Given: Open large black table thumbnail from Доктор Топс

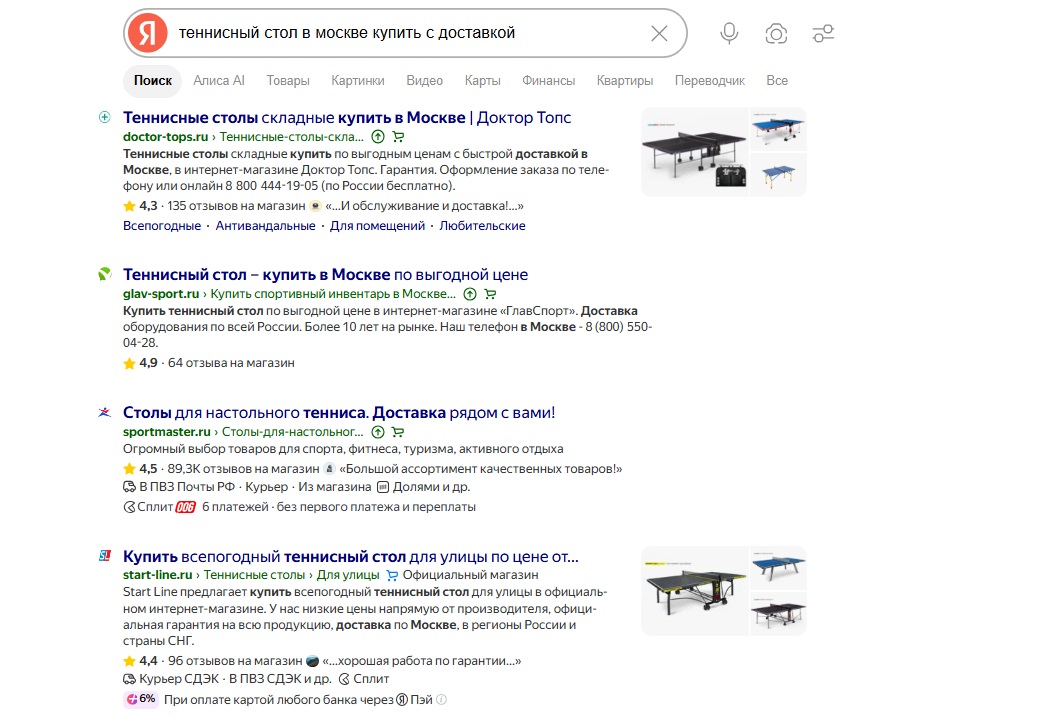Looking at the screenshot, I should (x=694, y=152).
